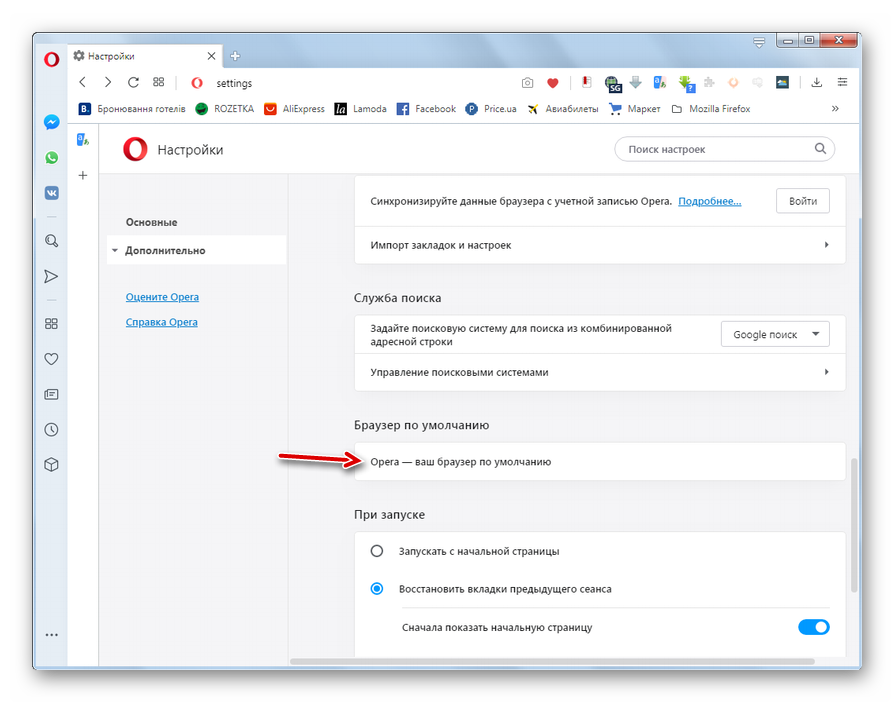Viewport: 895px width, 703px height.
Task: Collapse the Дополнительно section
Action: (196, 251)
